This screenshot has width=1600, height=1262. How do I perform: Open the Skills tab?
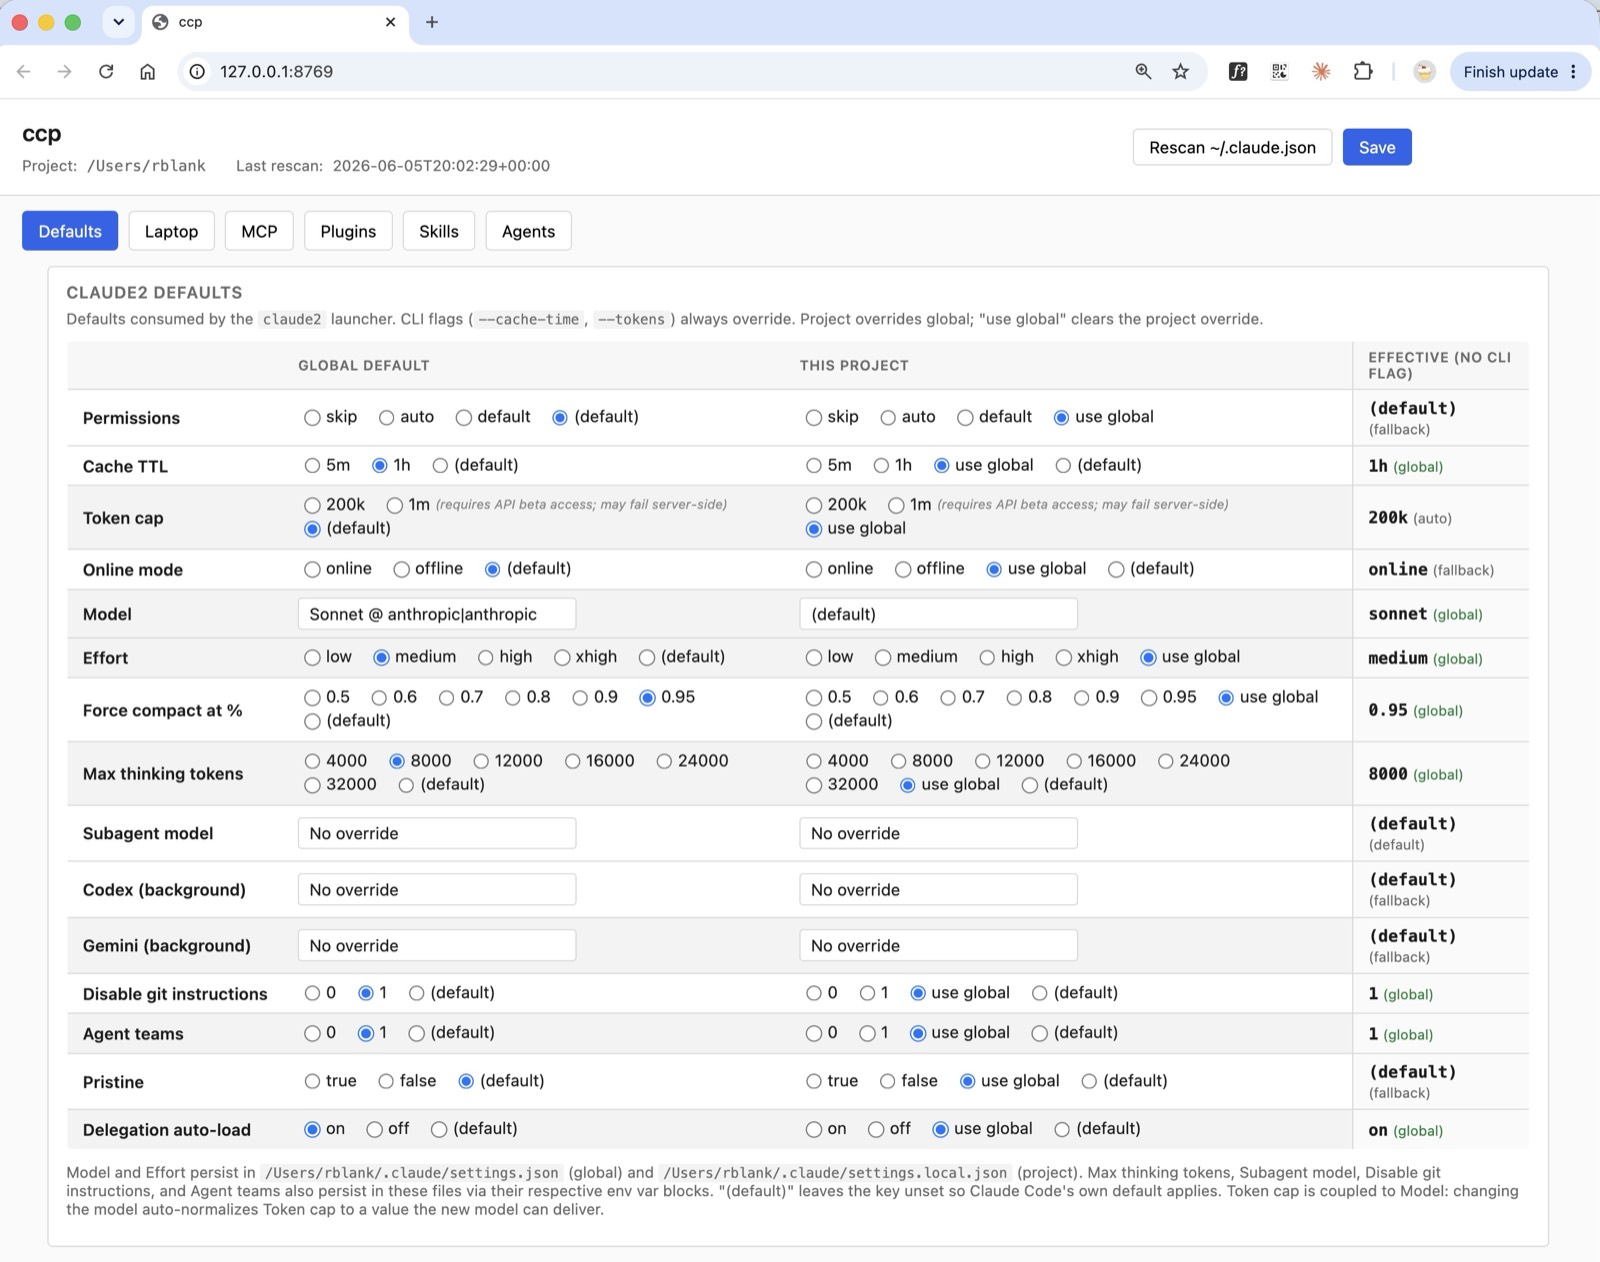(439, 231)
